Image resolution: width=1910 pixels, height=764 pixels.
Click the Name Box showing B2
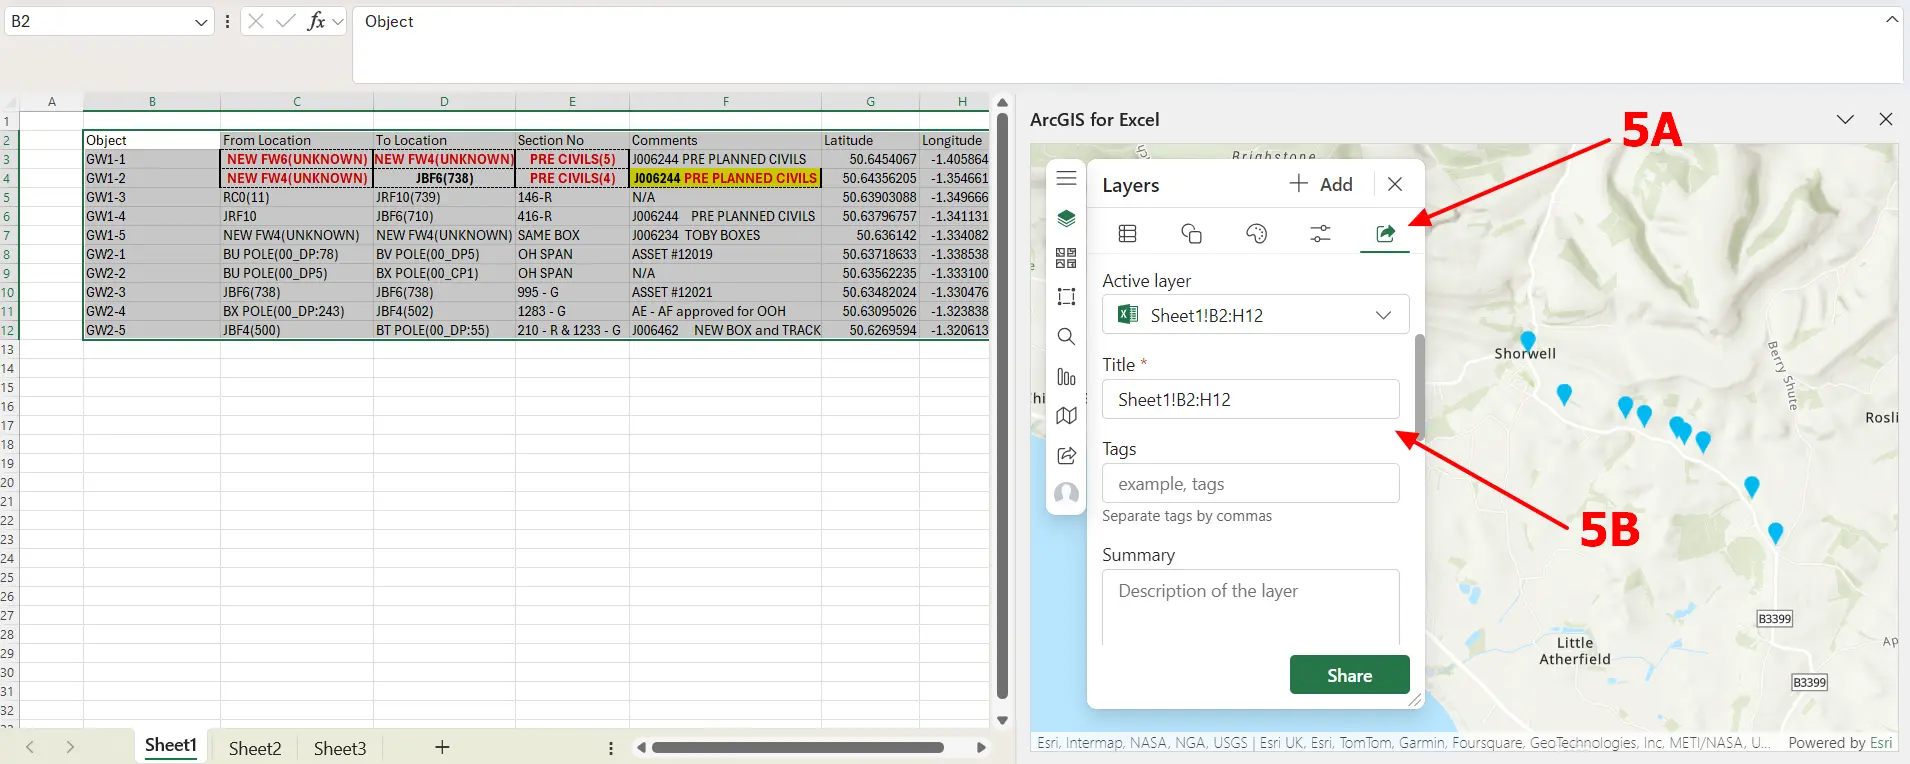coord(98,21)
